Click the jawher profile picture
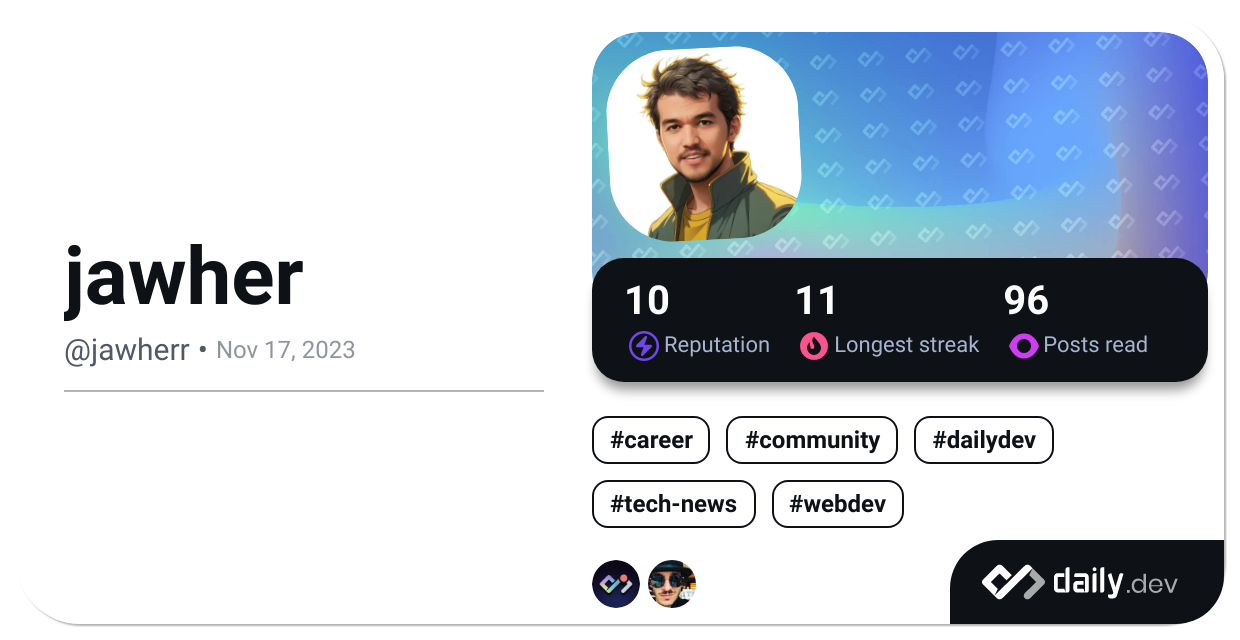This screenshot has height=640, width=1240. pos(703,142)
